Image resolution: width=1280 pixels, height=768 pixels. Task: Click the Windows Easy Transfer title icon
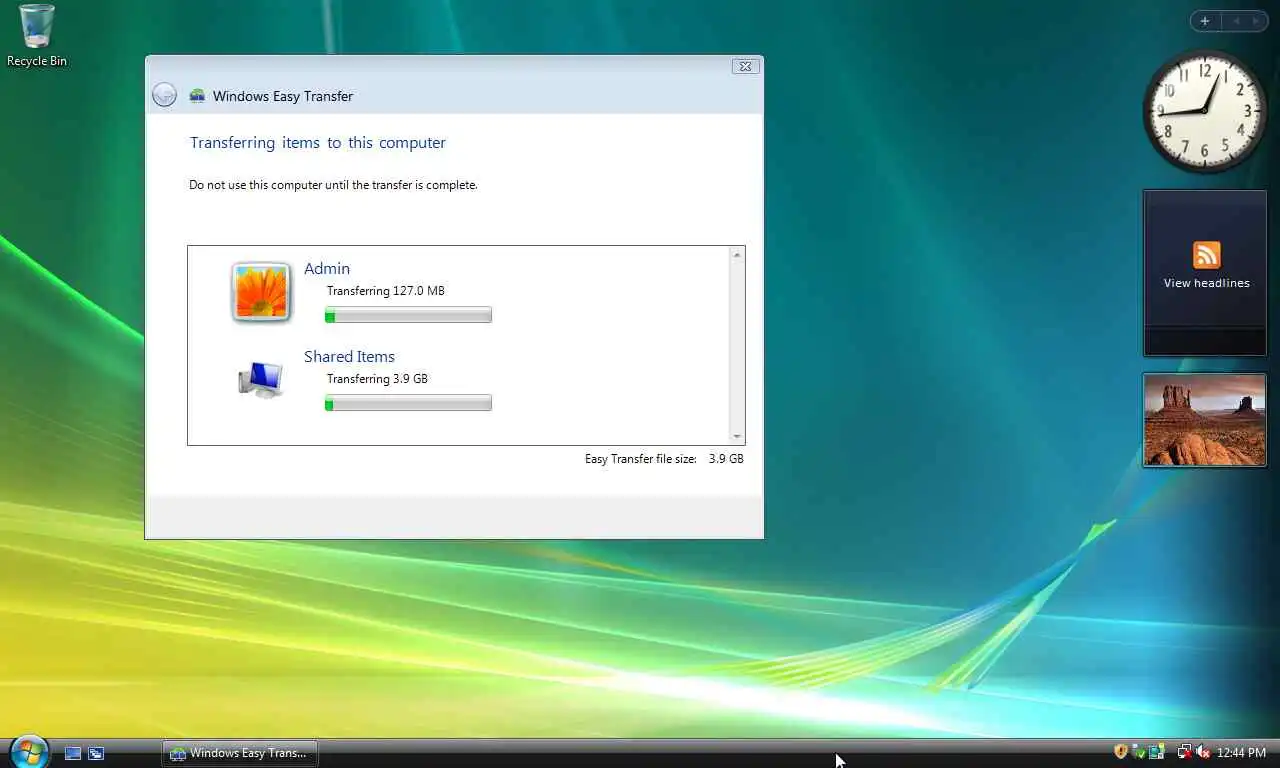point(197,96)
